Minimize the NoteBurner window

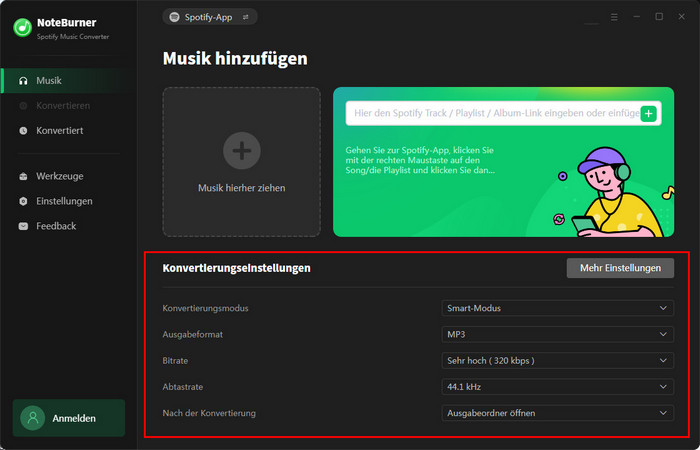coord(637,17)
